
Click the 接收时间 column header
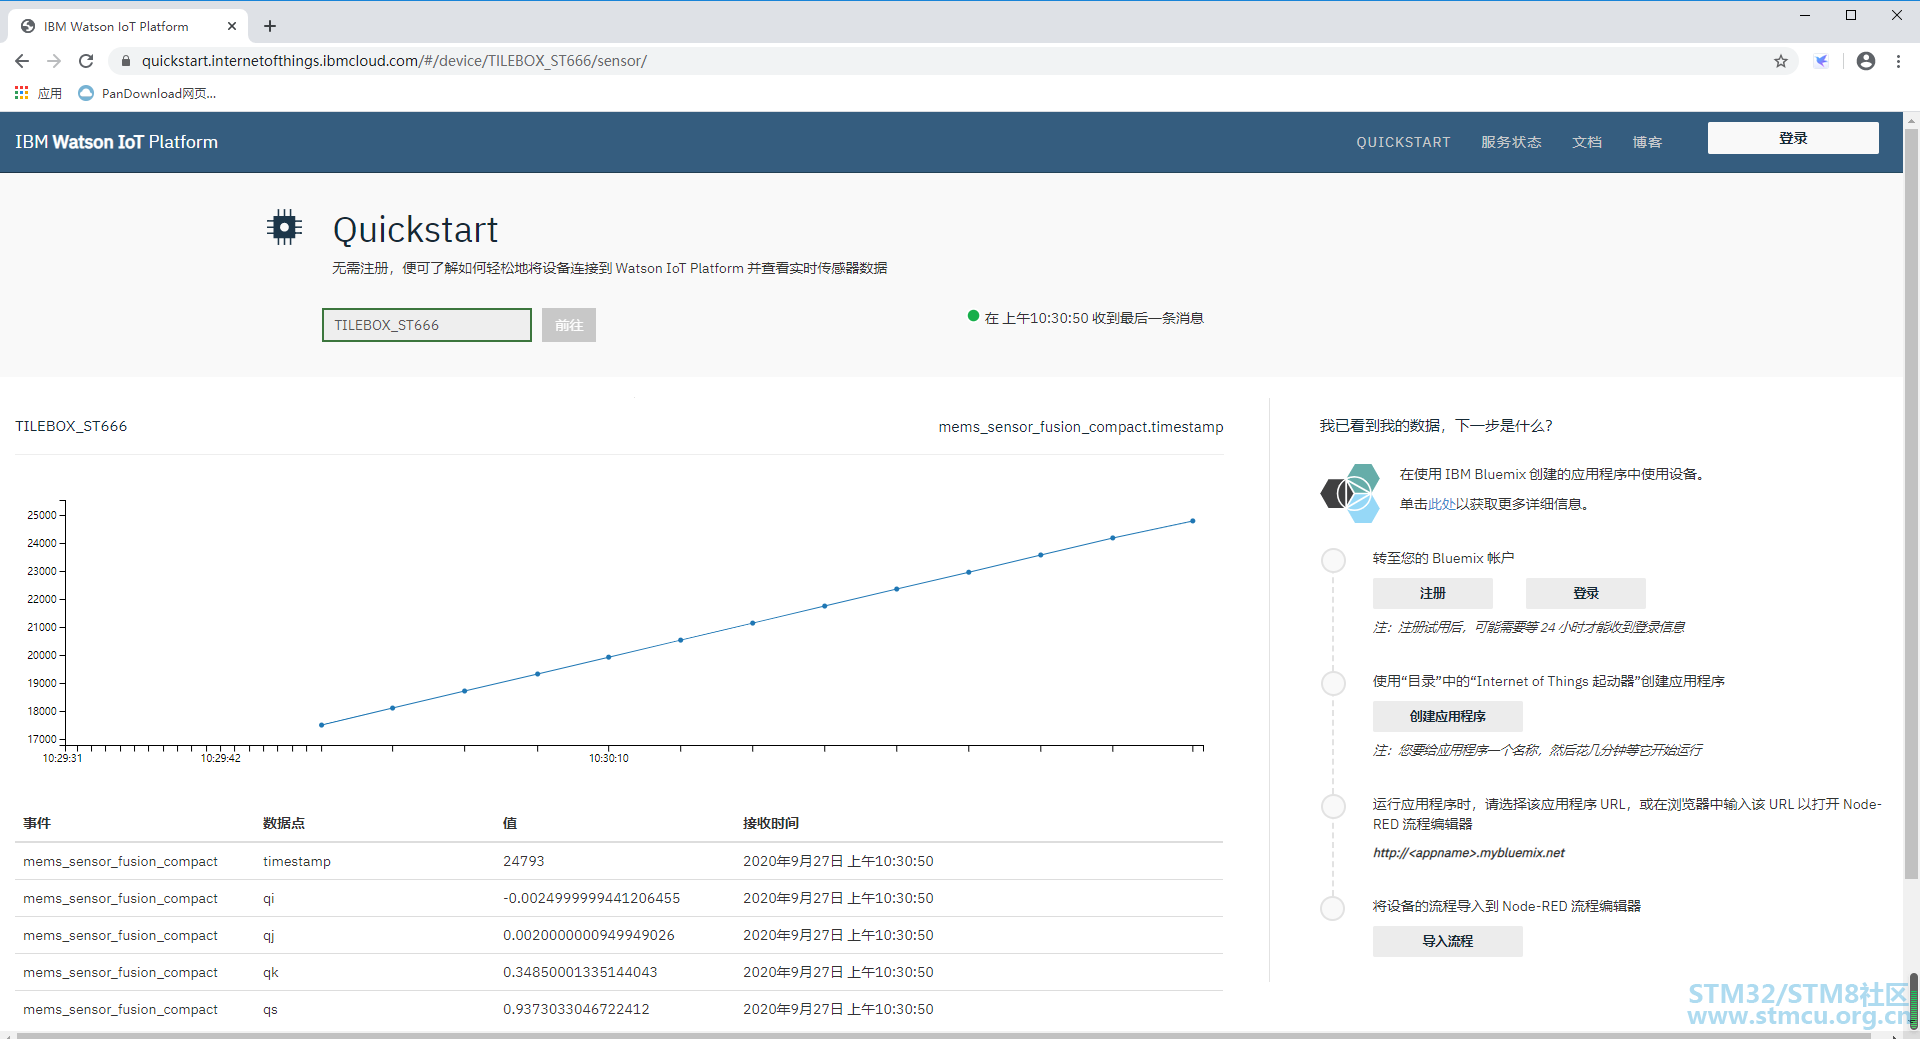(771, 823)
